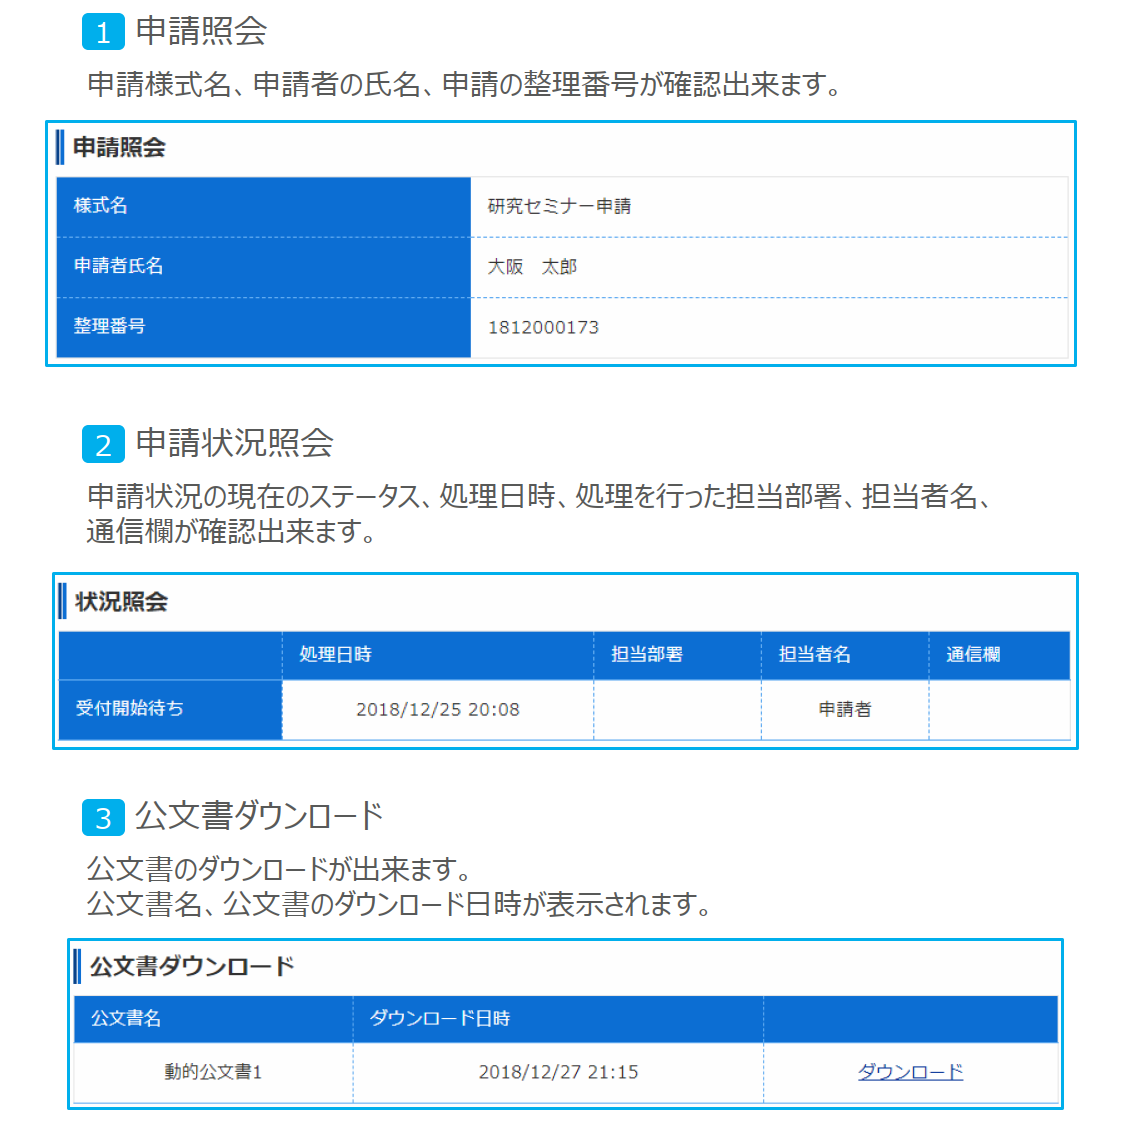Click the 申請者 cell under 担当者名
Viewport: 1124px width, 1126px height.
coord(845,709)
